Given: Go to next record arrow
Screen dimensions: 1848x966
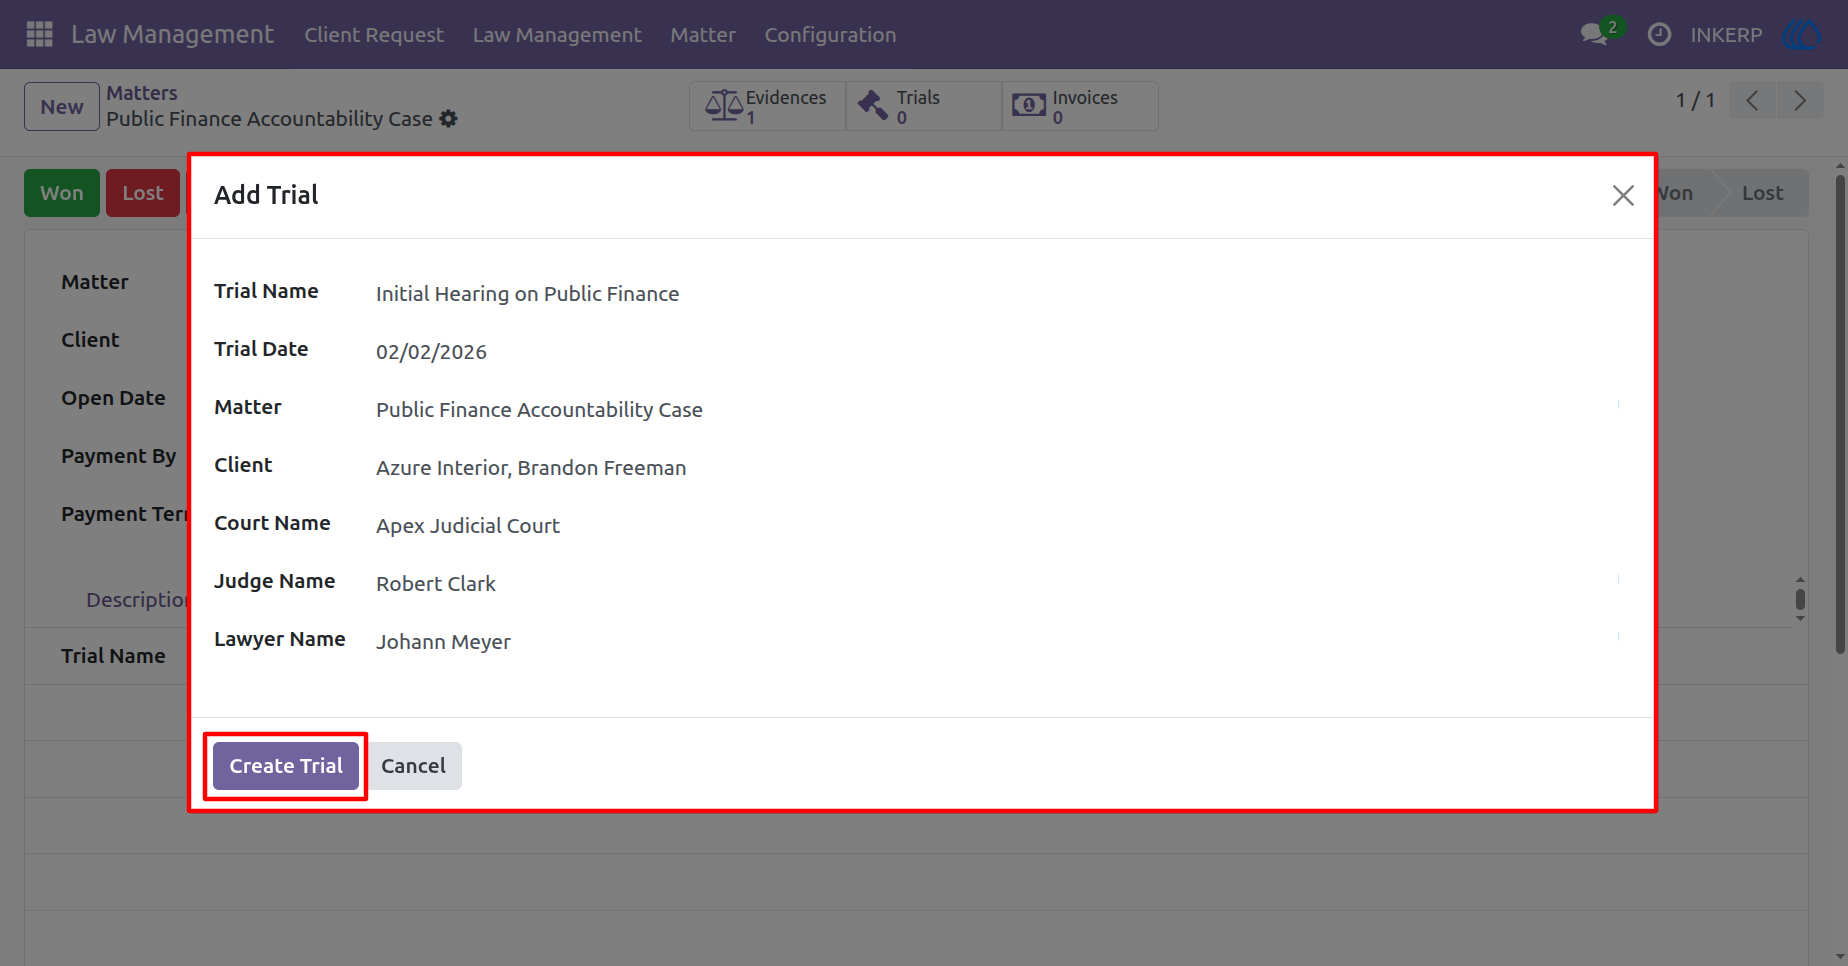Looking at the screenshot, I should [x=1800, y=100].
